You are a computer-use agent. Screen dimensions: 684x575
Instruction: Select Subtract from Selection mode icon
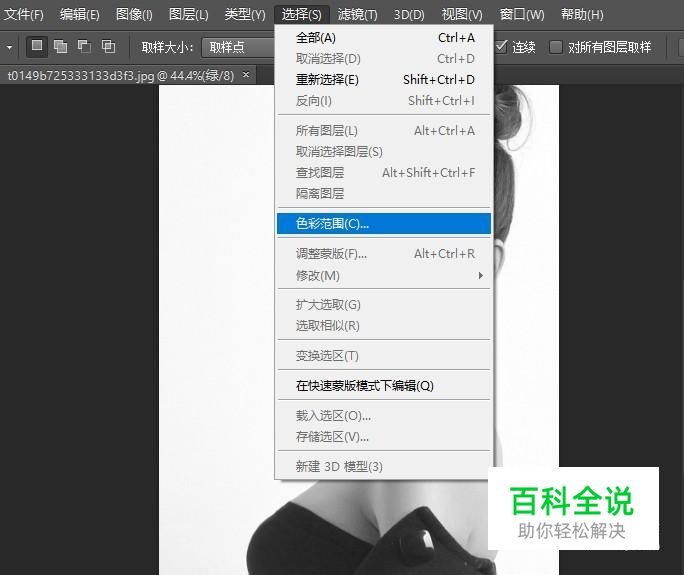84,46
